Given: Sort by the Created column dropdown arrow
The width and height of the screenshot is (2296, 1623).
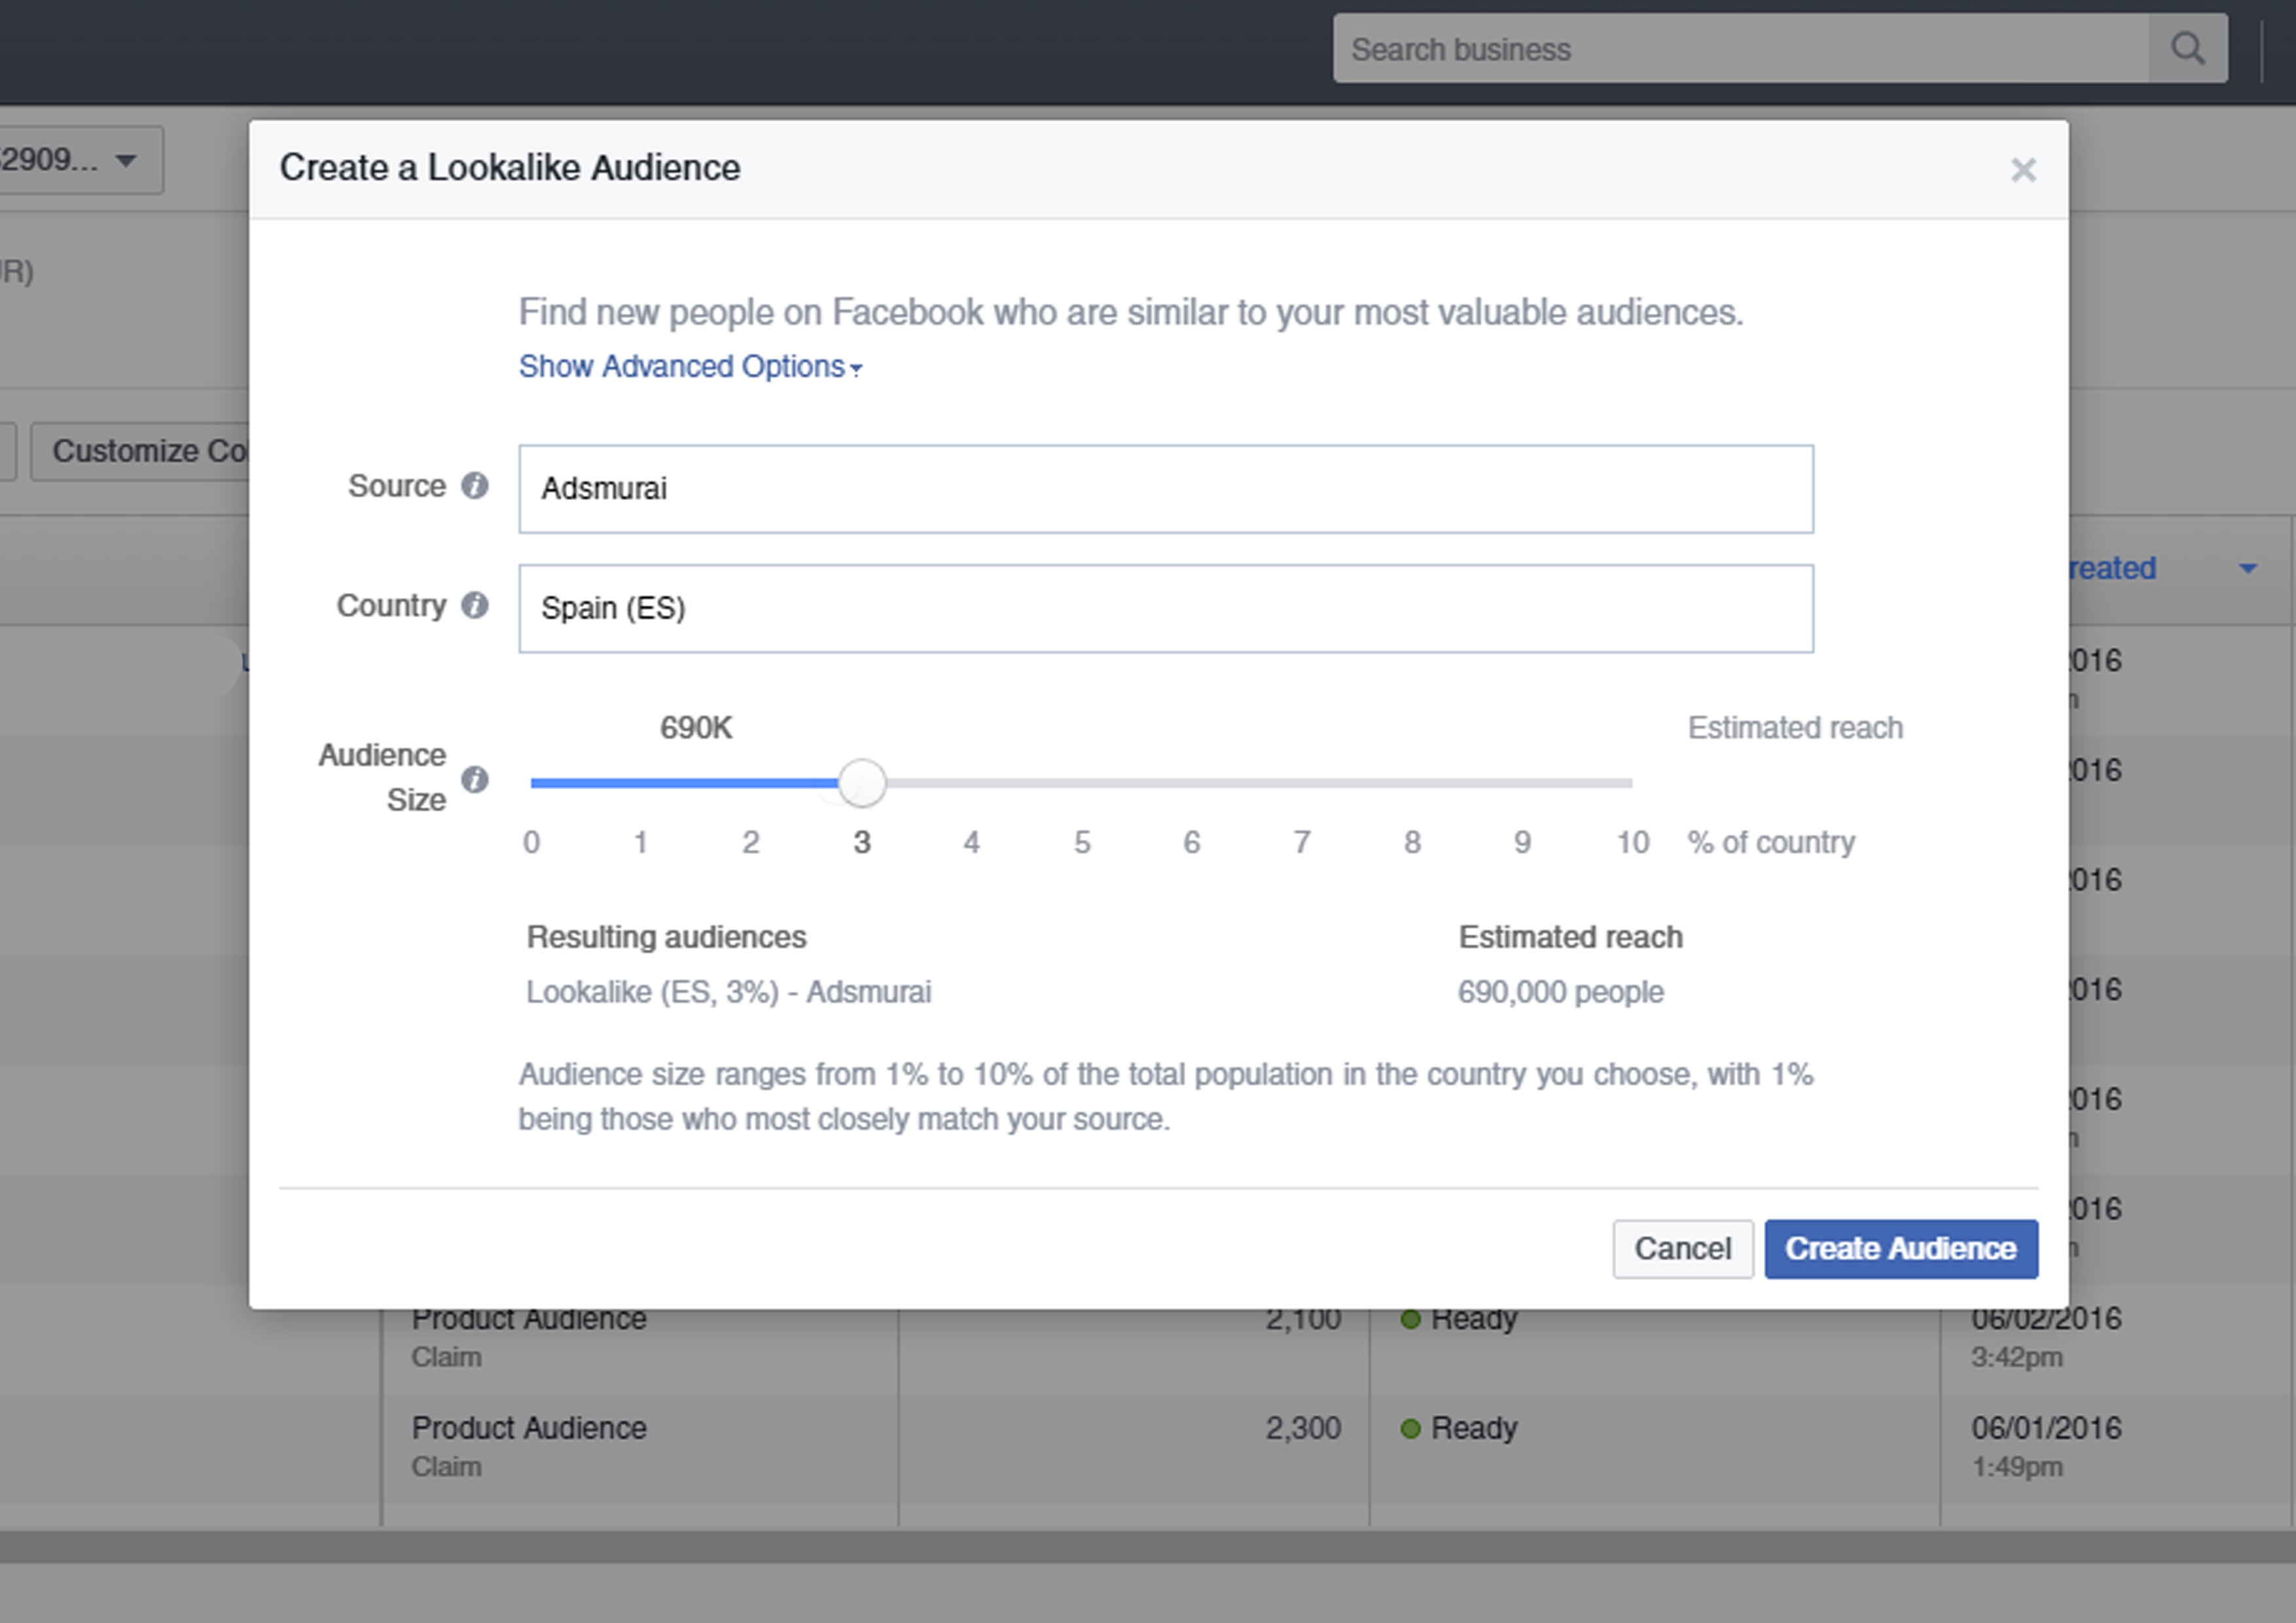Looking at the screenshot, I should pyautogui.click(x=2248, y=569).
